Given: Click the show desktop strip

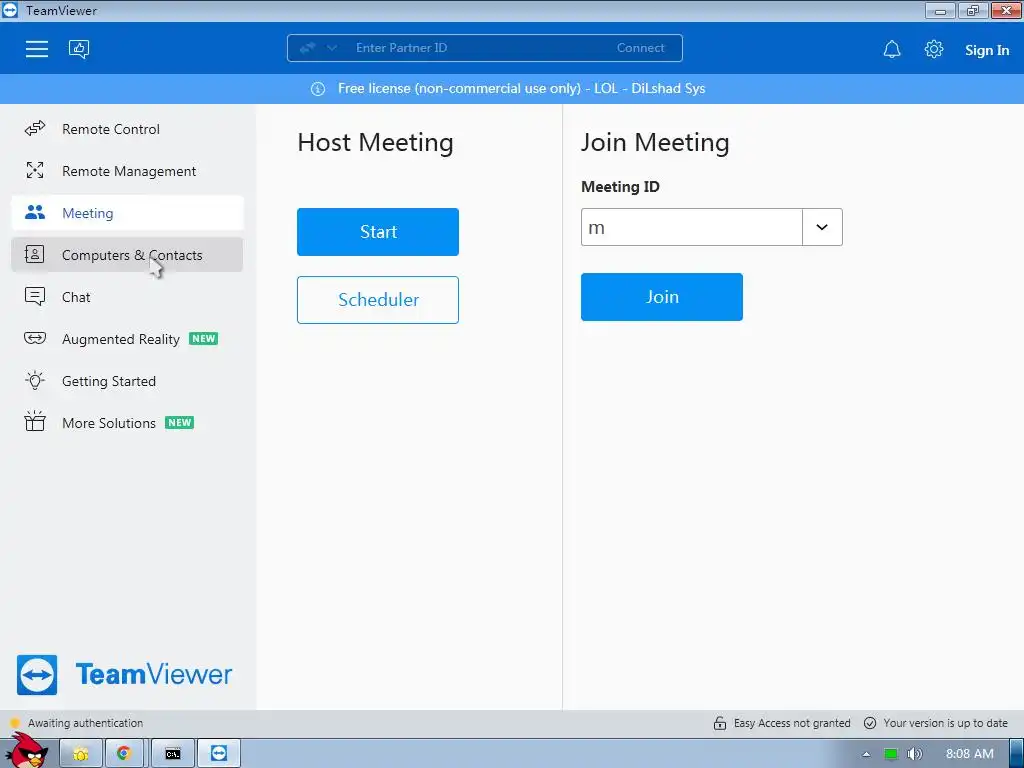Looking at the screenshot, I should pyautogui.click(x=1017, y=754).
